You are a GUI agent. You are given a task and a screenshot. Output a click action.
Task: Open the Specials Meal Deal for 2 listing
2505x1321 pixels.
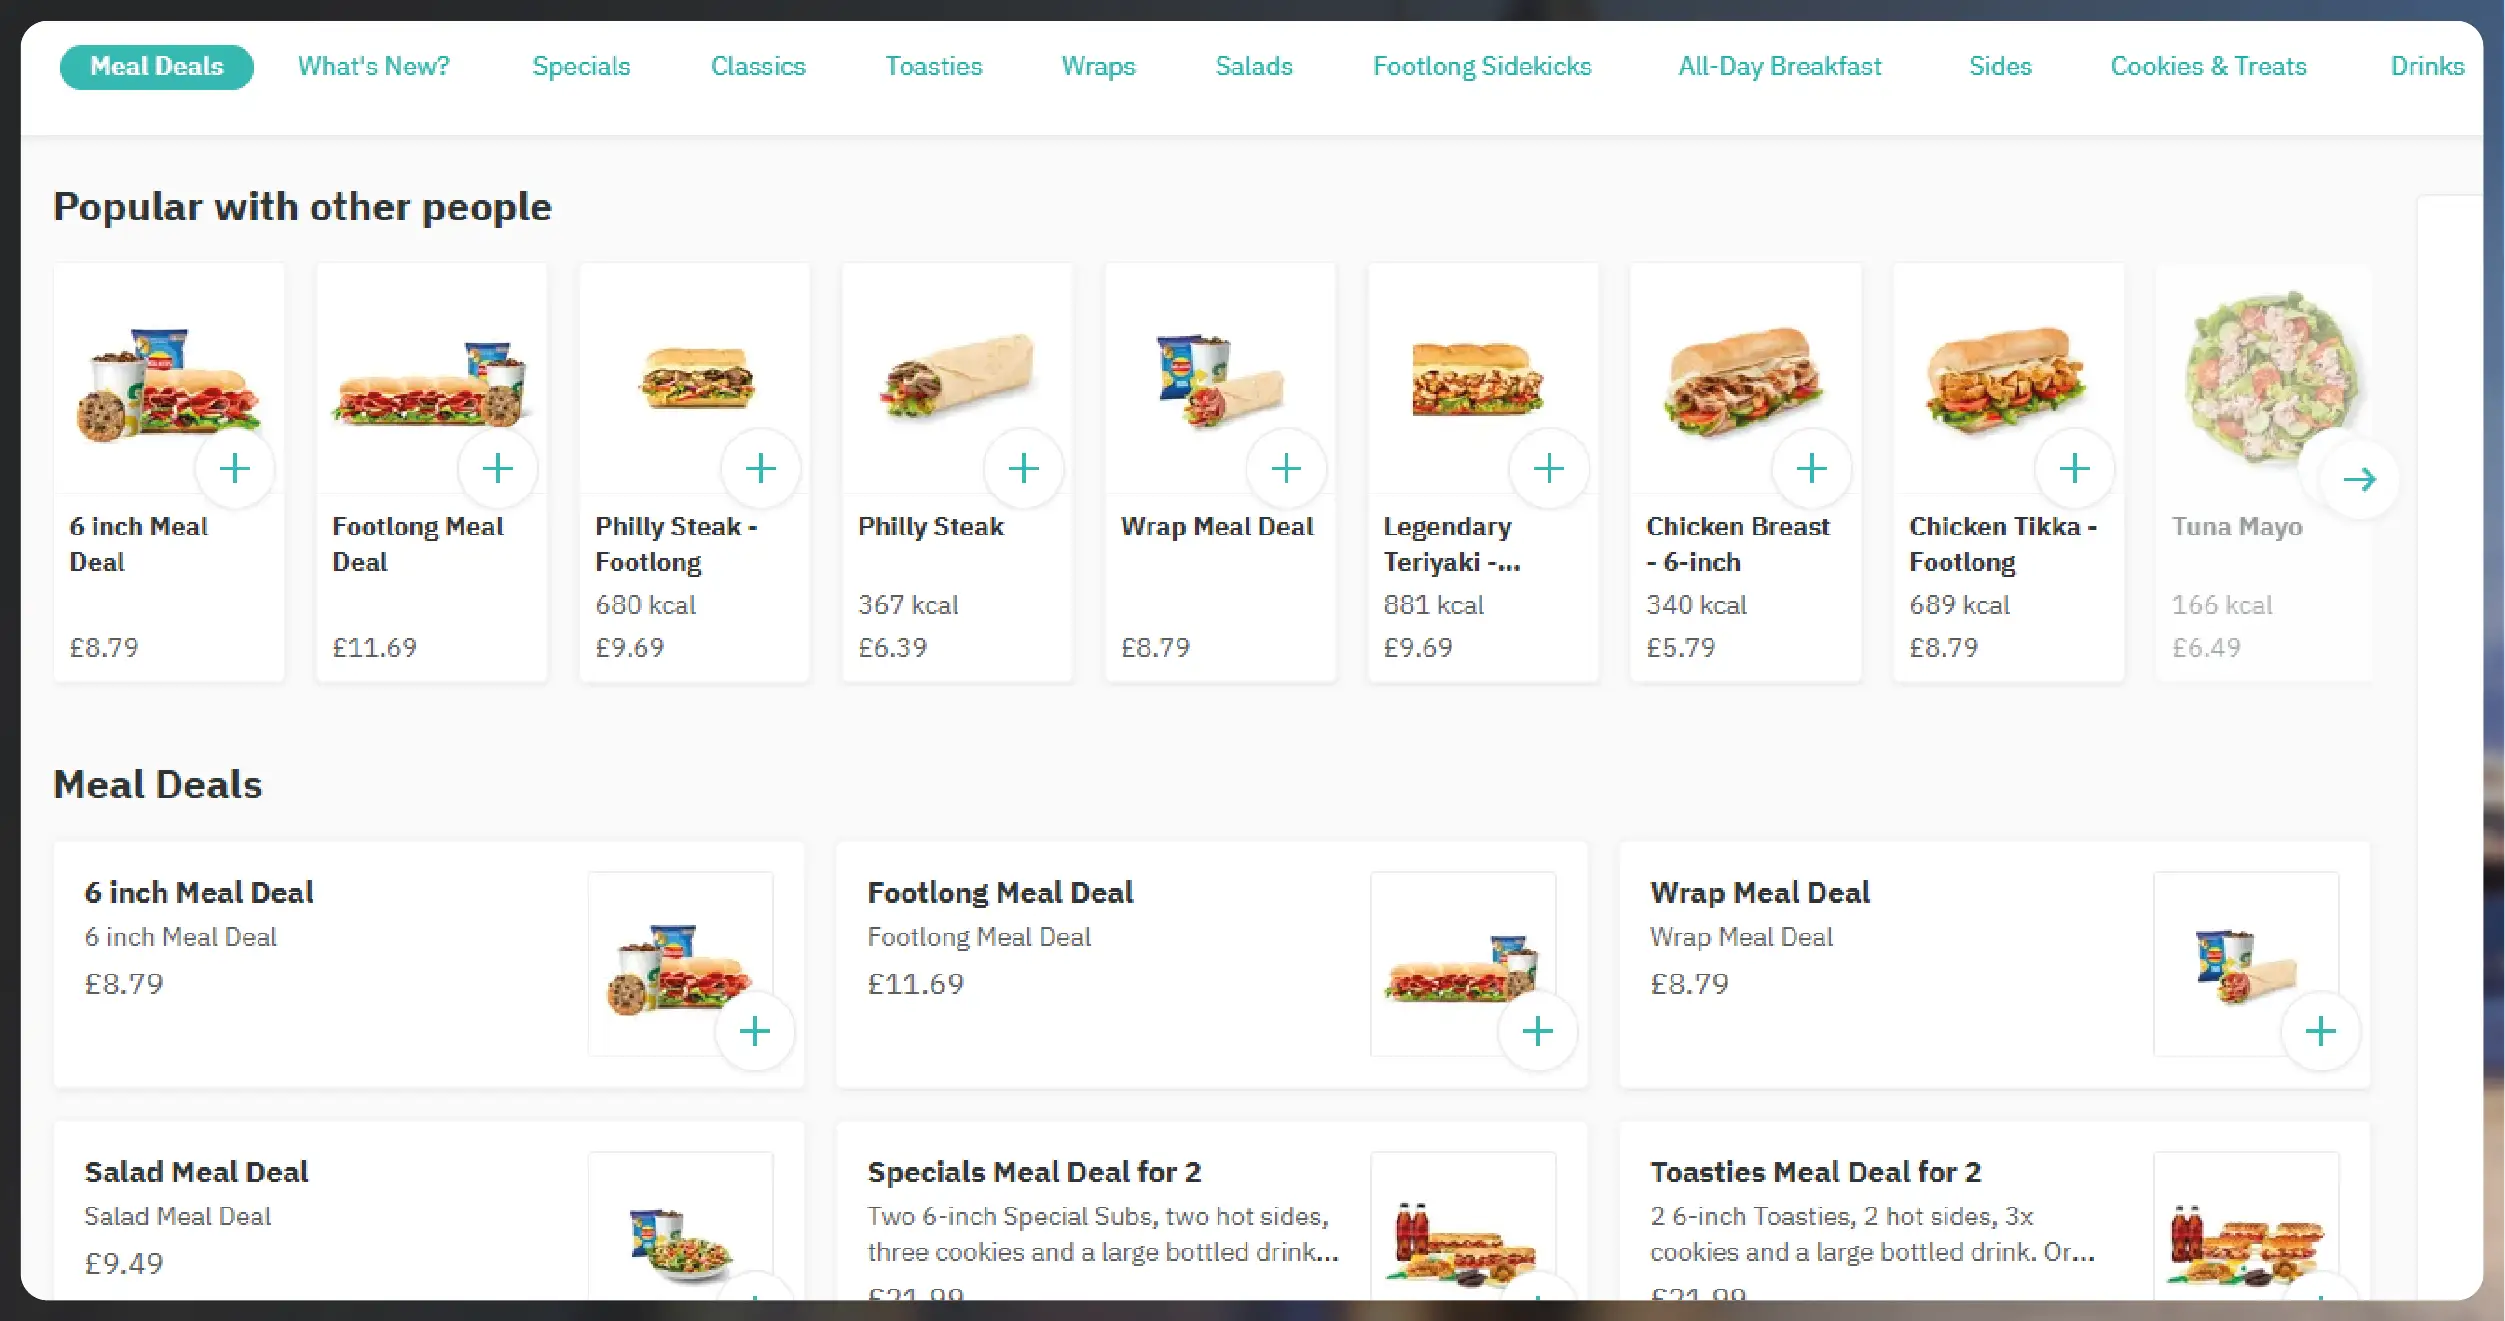1035,1171
